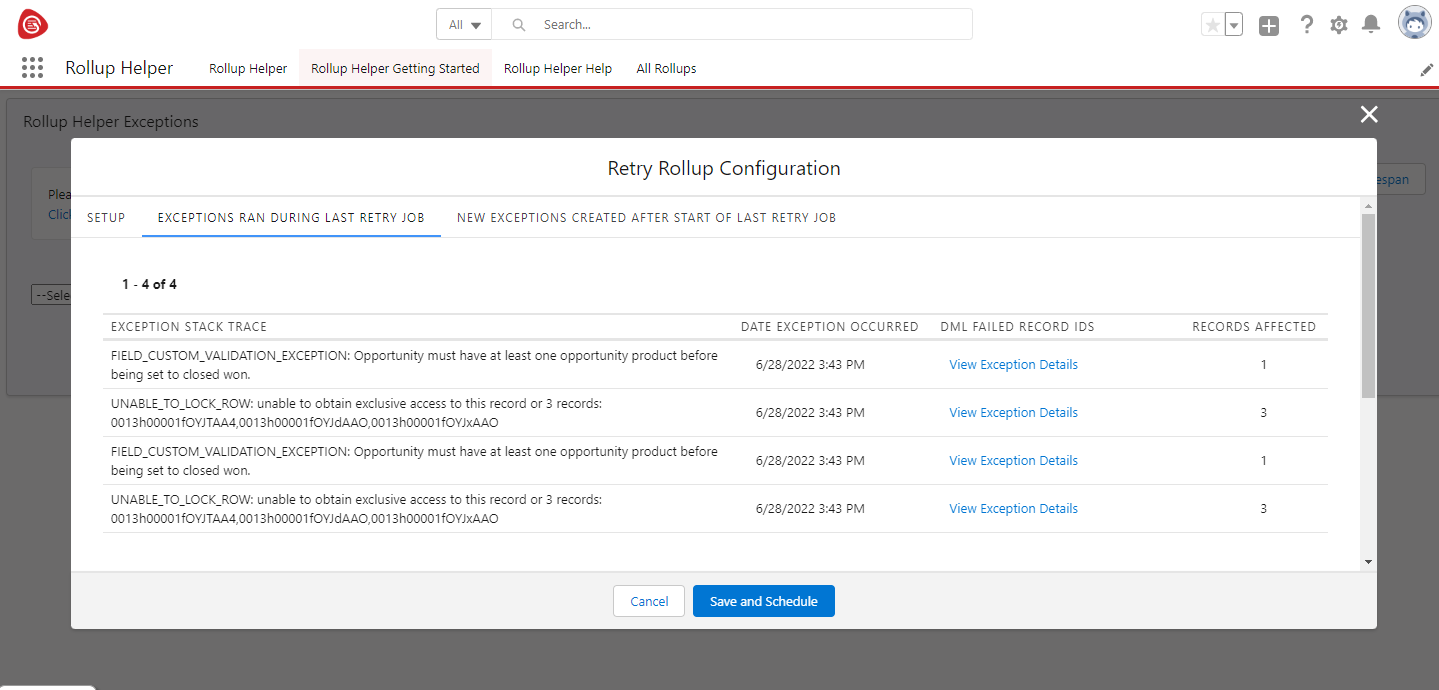Screen dimensions: 1439x690
Task: Click the Date Exception Occurred column header
Action: coord(829,327)
